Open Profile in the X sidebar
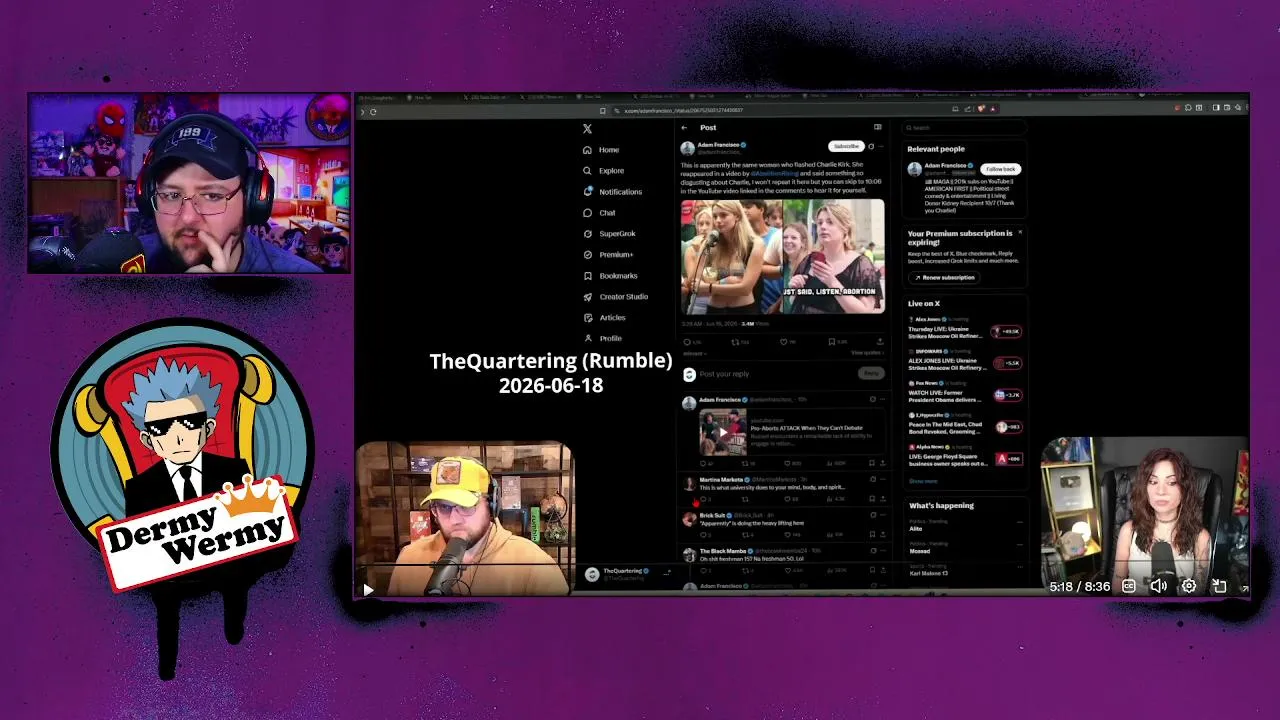The width and height of the screenshot is (1280, 720). point(602,339)
